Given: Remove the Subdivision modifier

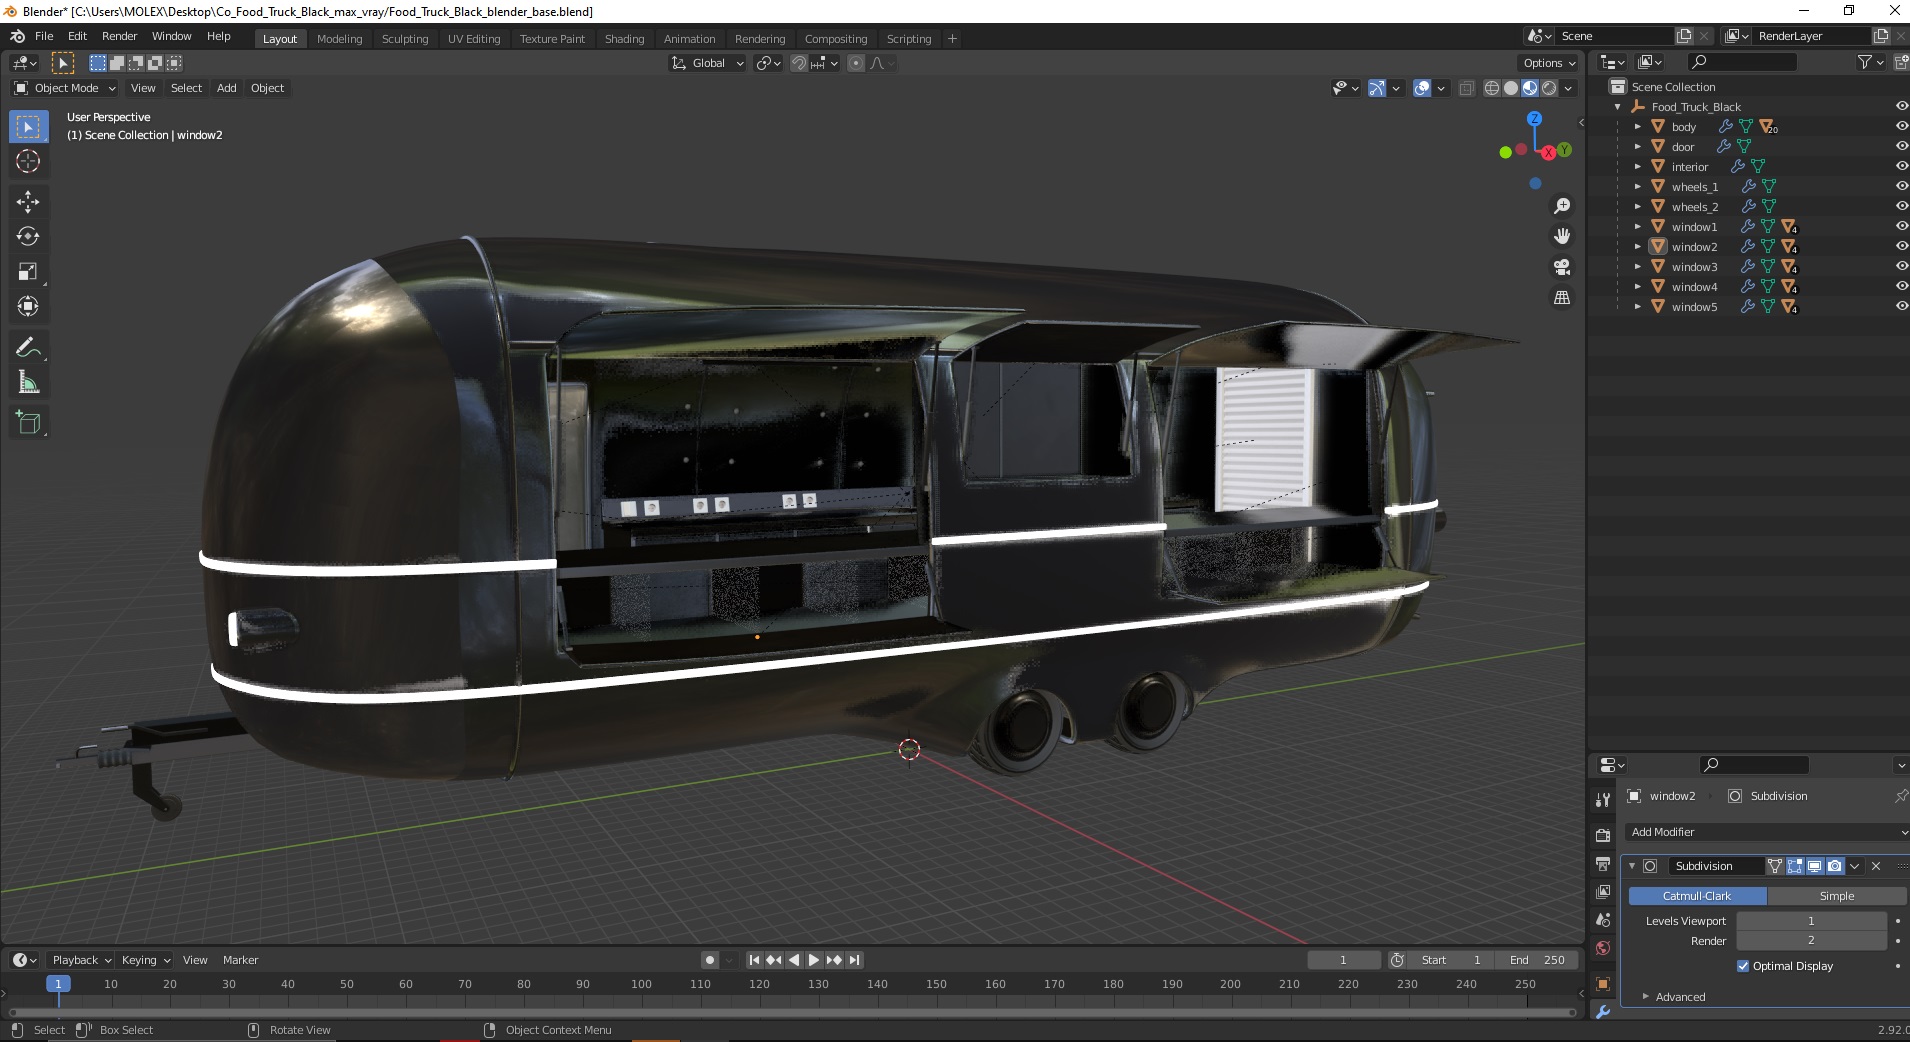Looking at the screenshot, I should click(1876, 866).
